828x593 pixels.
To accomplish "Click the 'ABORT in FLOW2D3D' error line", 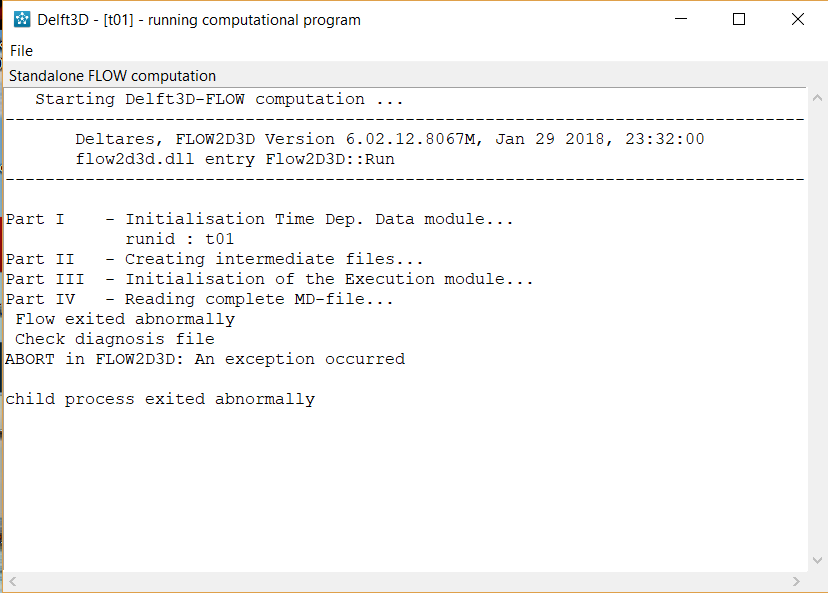I will coord(205,359).
